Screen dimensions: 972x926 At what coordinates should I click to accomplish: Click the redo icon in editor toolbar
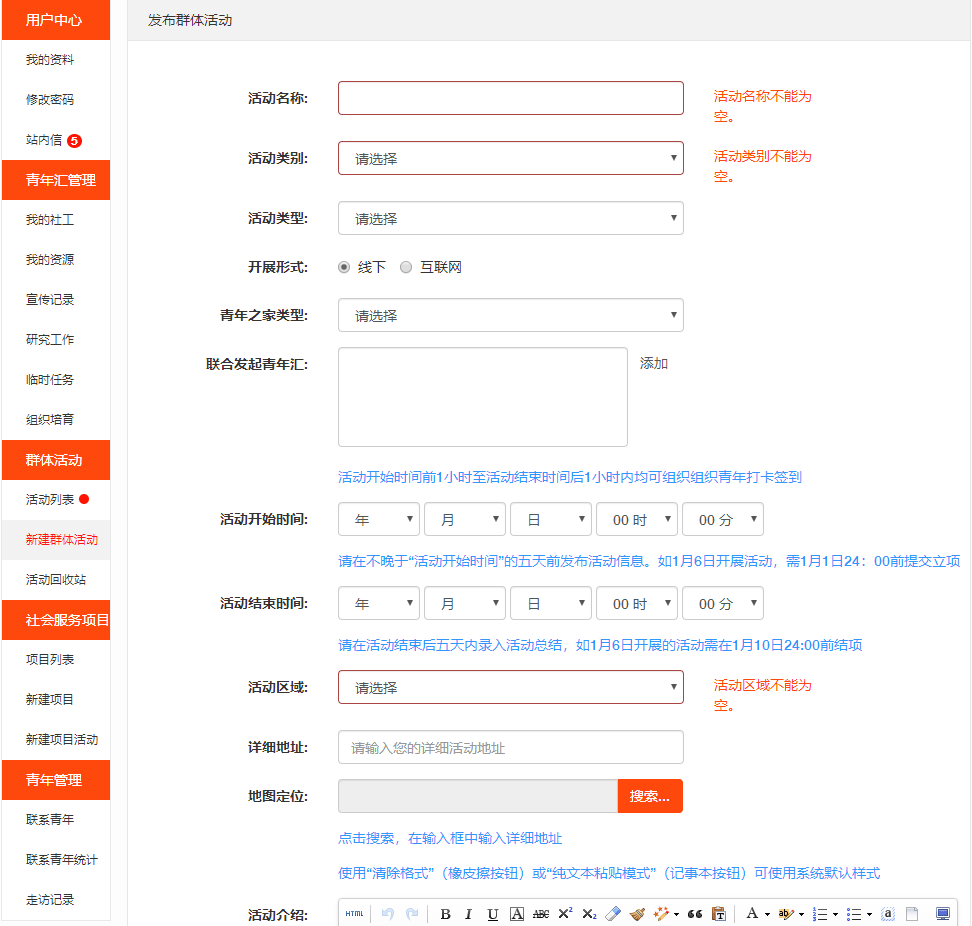[x=412, y=914]
